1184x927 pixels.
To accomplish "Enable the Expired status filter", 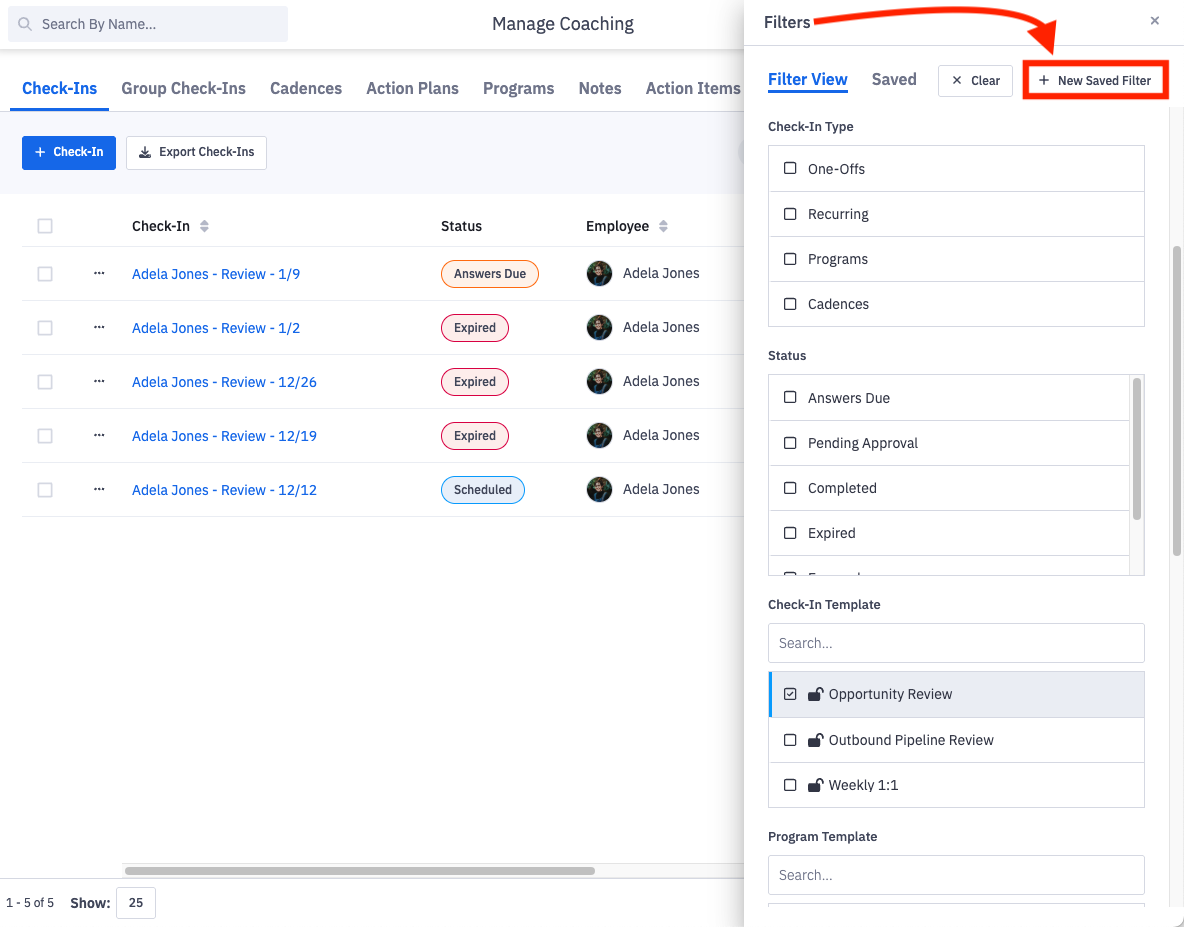I will (790, 533).
